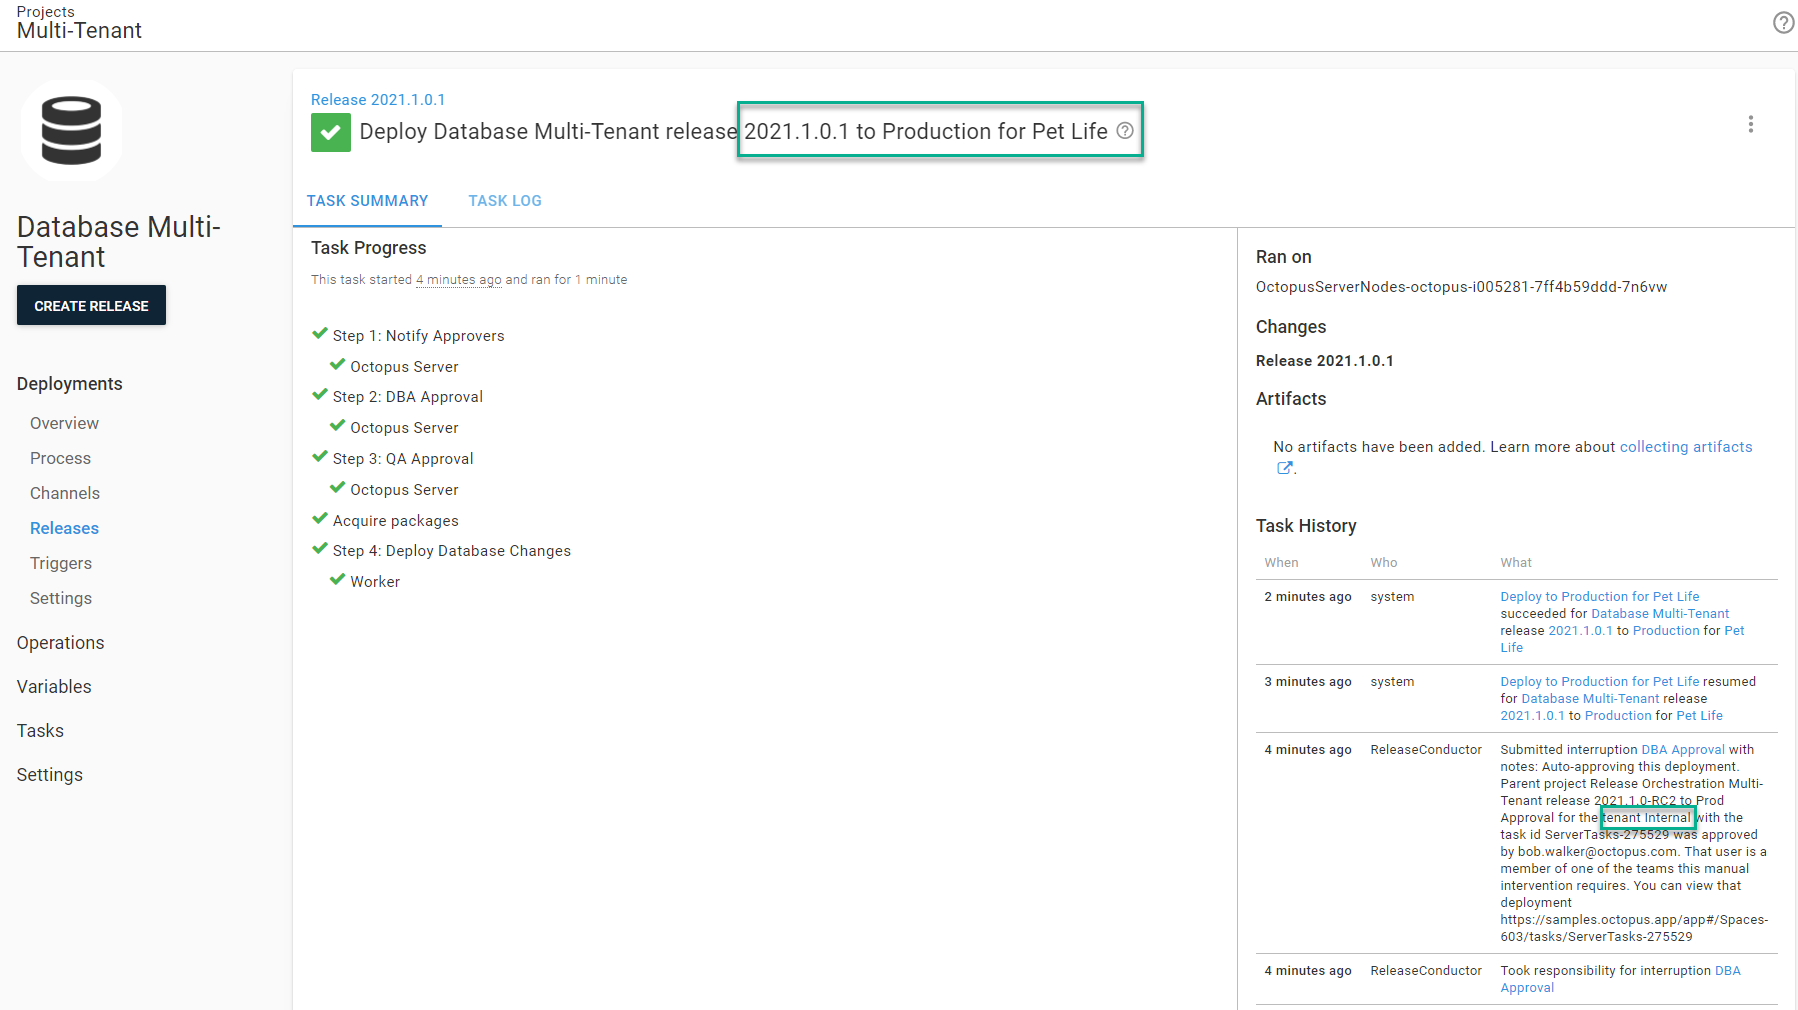Expand the Deployments section in the sidebar
The height and width of the screenshot is (1010, 1798).
click(x=68, y=383)
